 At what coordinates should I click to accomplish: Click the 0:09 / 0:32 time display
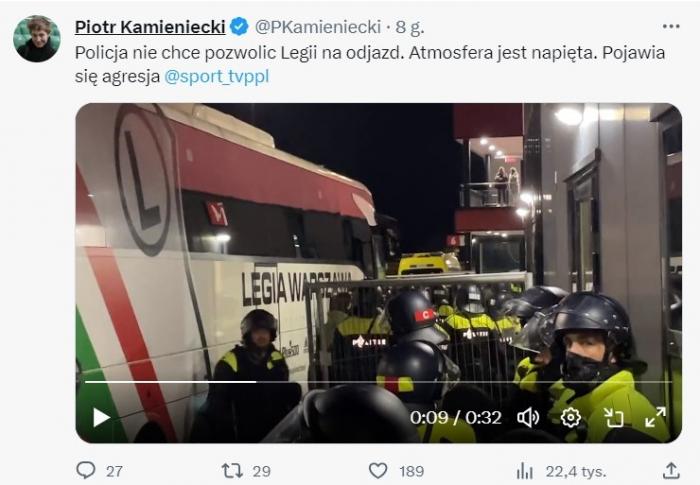456,418
